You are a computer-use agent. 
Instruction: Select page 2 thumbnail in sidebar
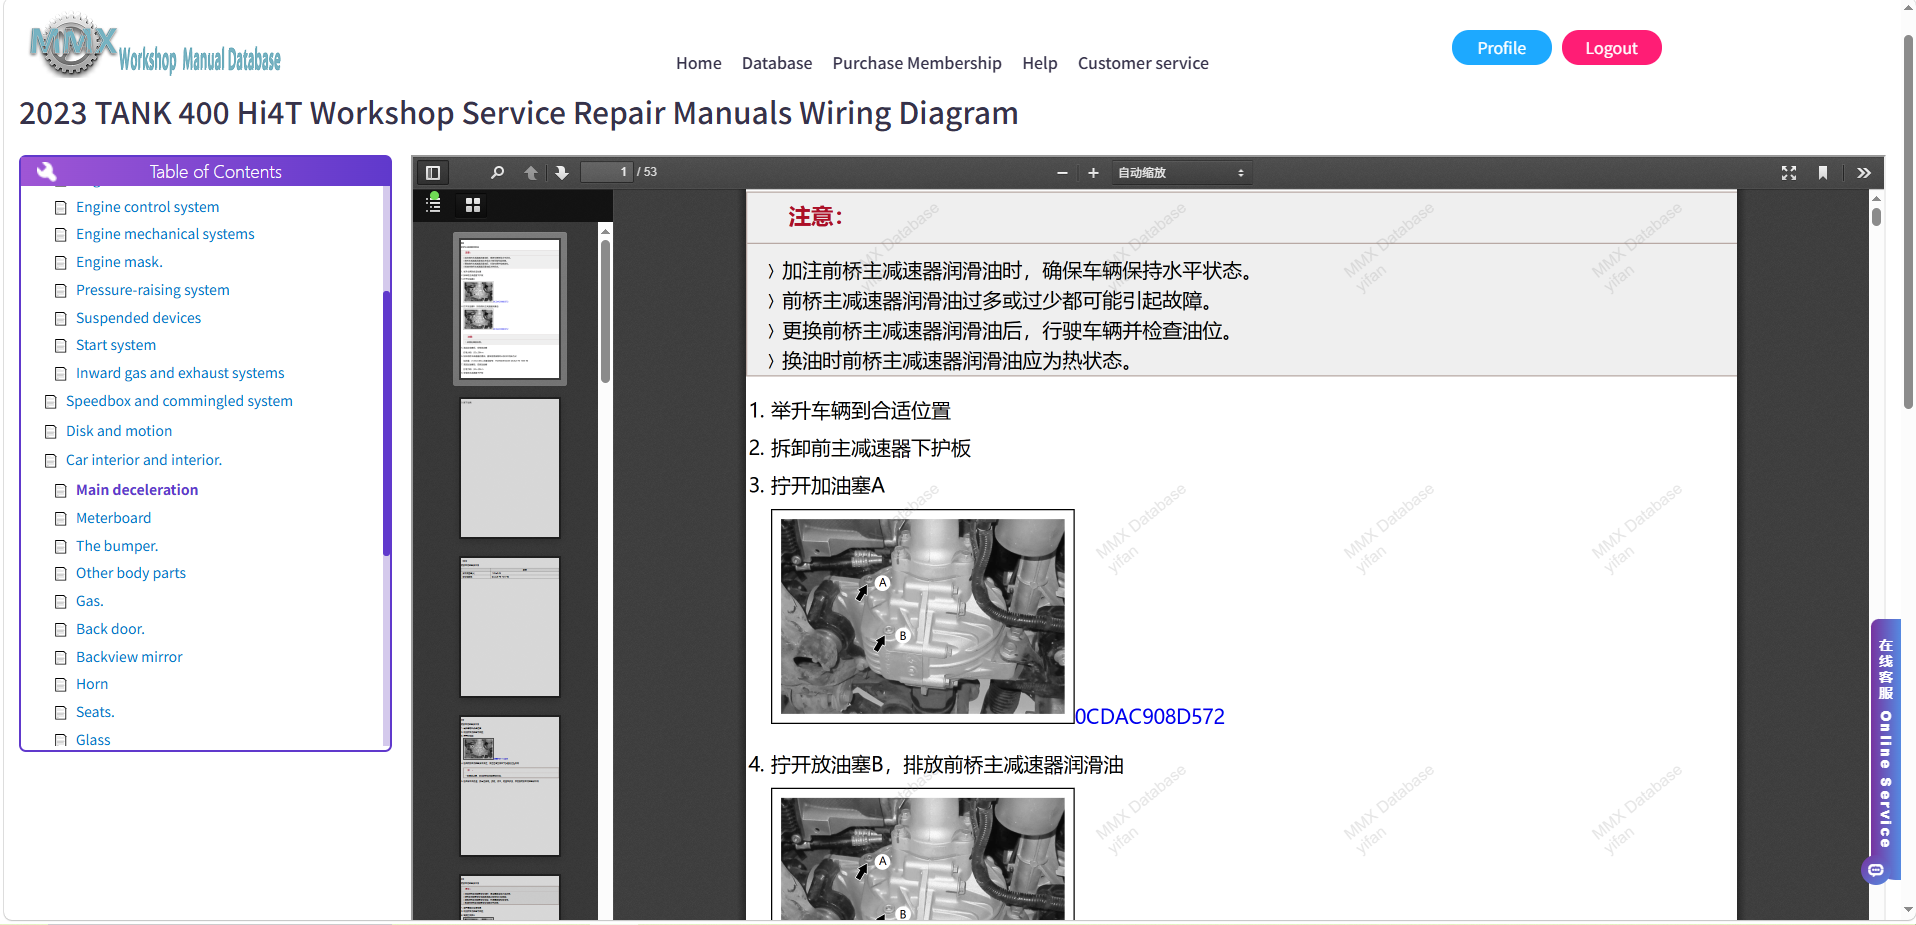point(510,468)
